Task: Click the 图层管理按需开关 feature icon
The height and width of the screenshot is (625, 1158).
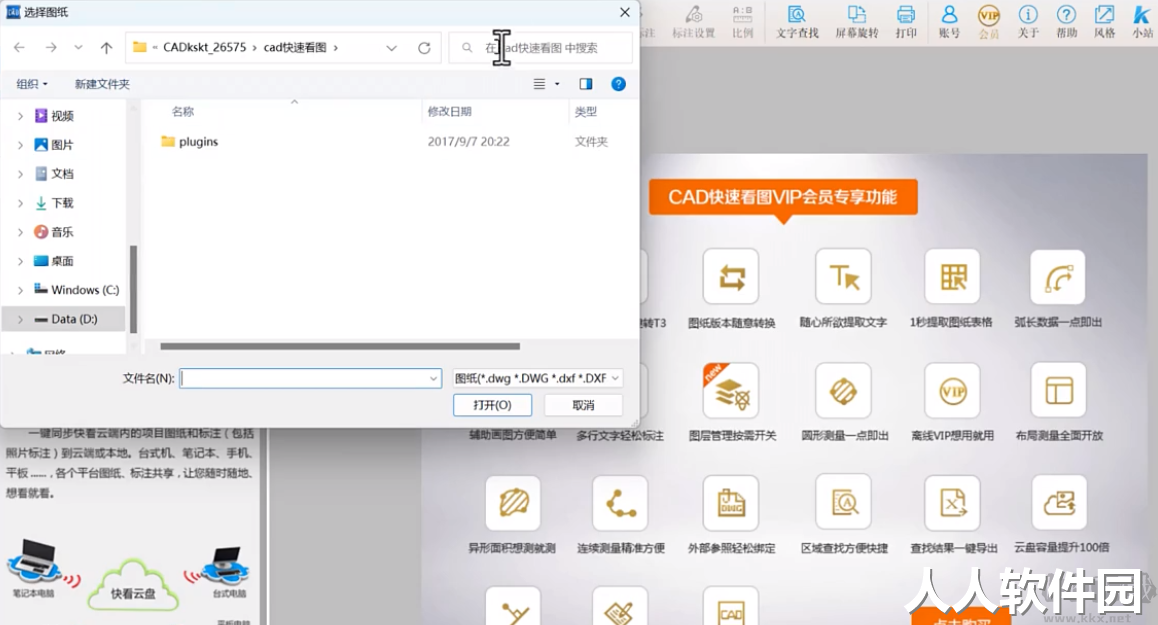Action: (x=731, y=390)
